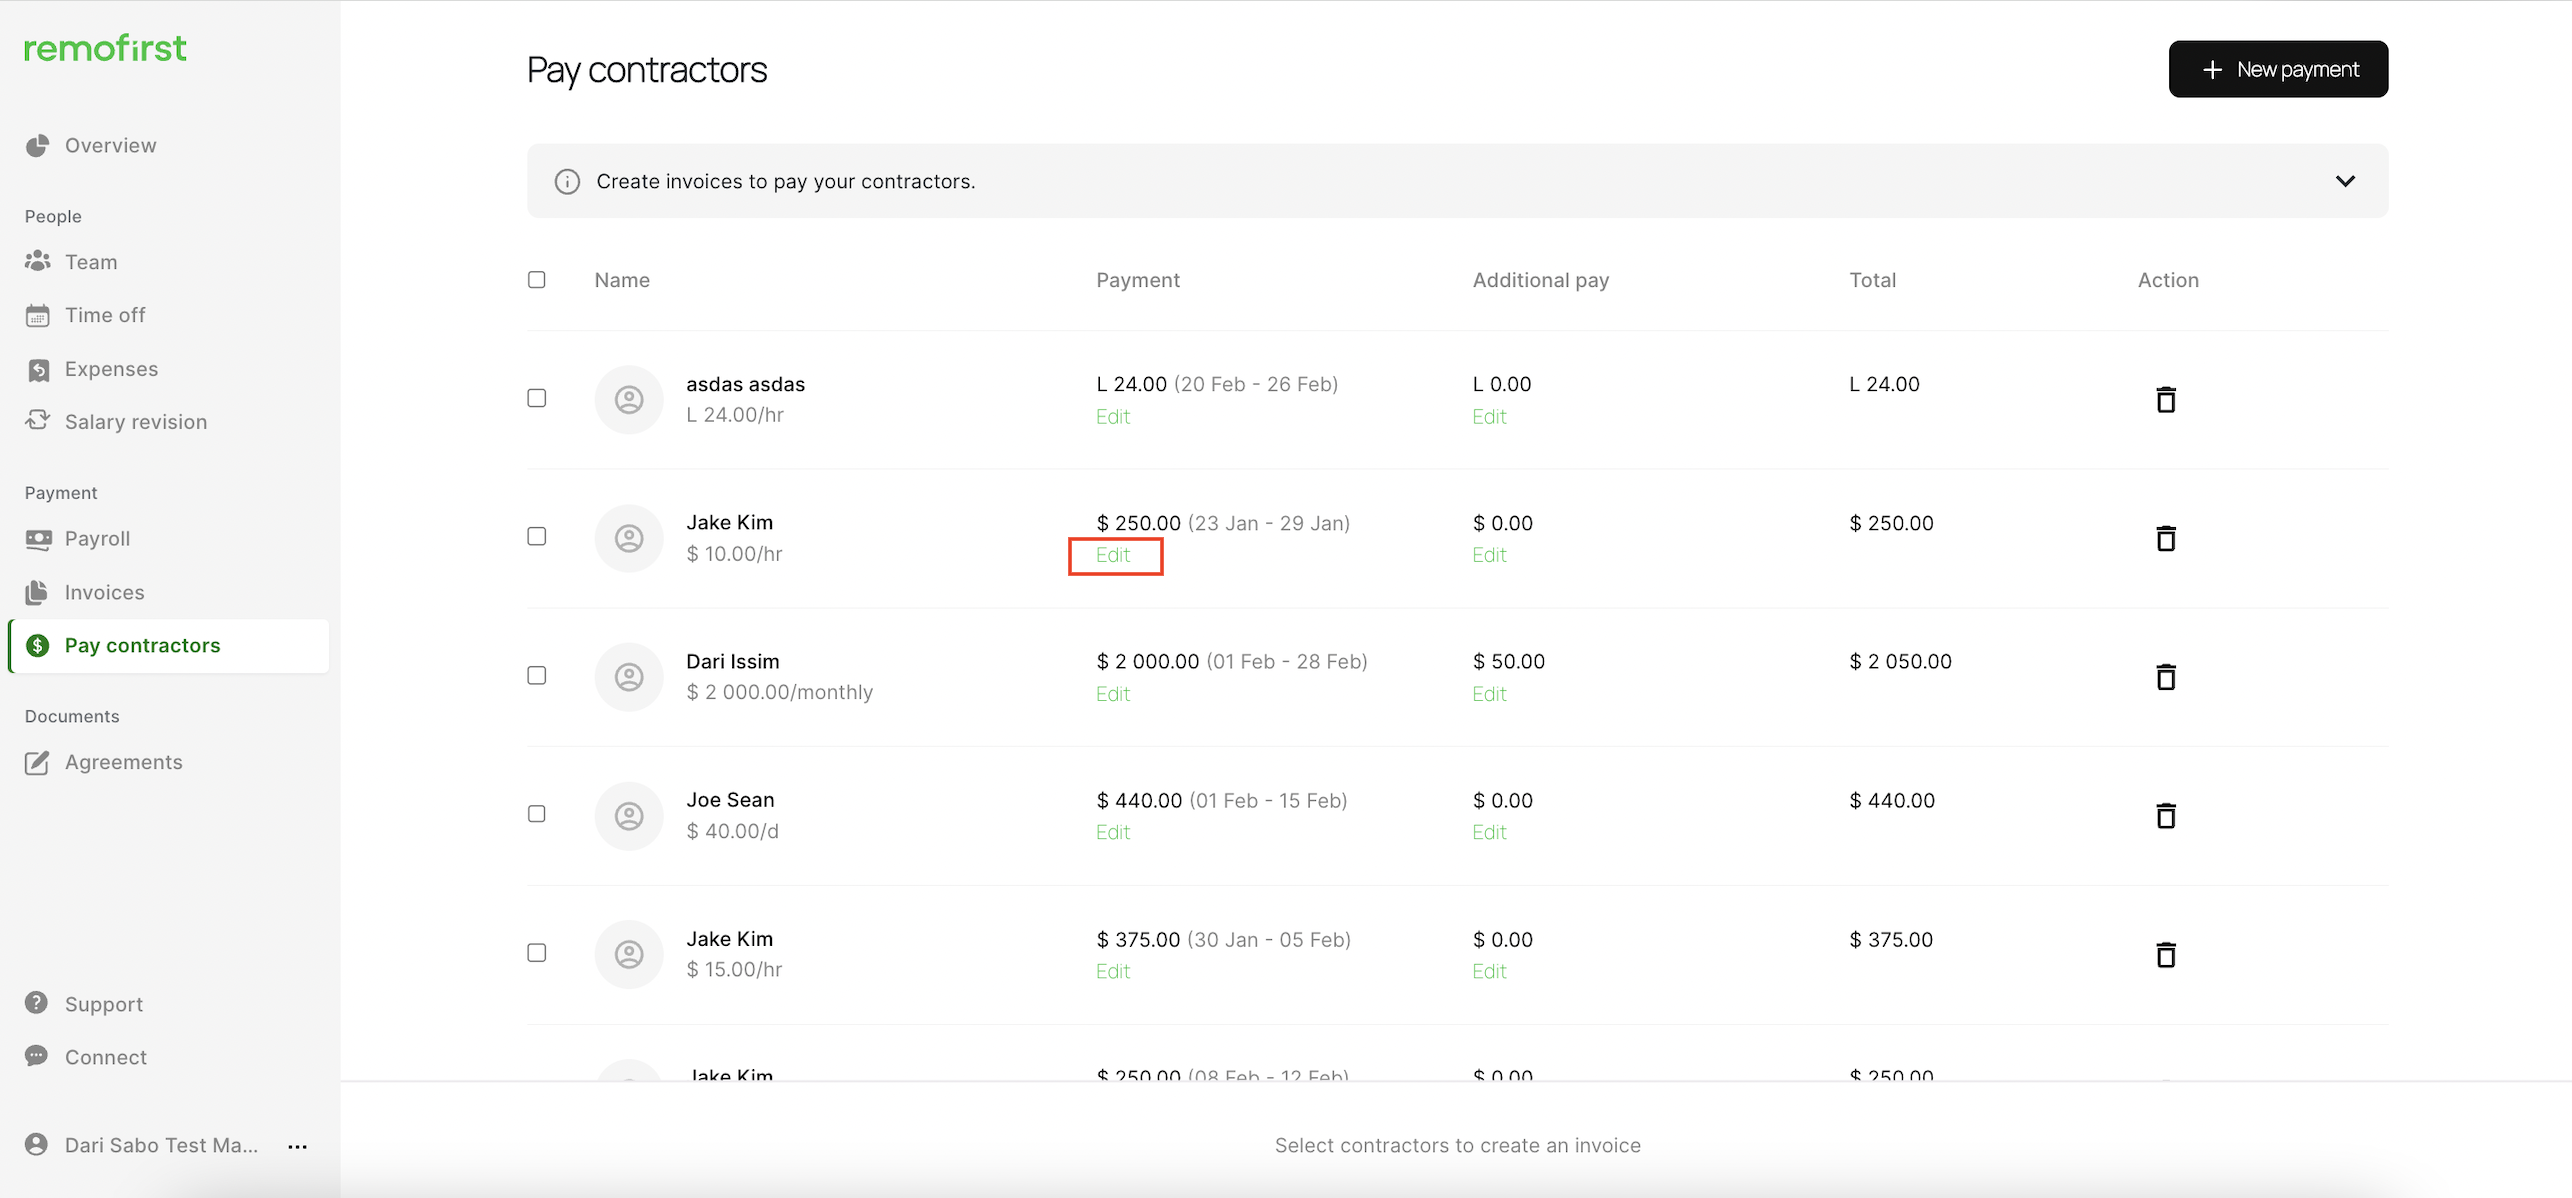Delete the Jake Kim $375.00 payment

point(2166,954)
